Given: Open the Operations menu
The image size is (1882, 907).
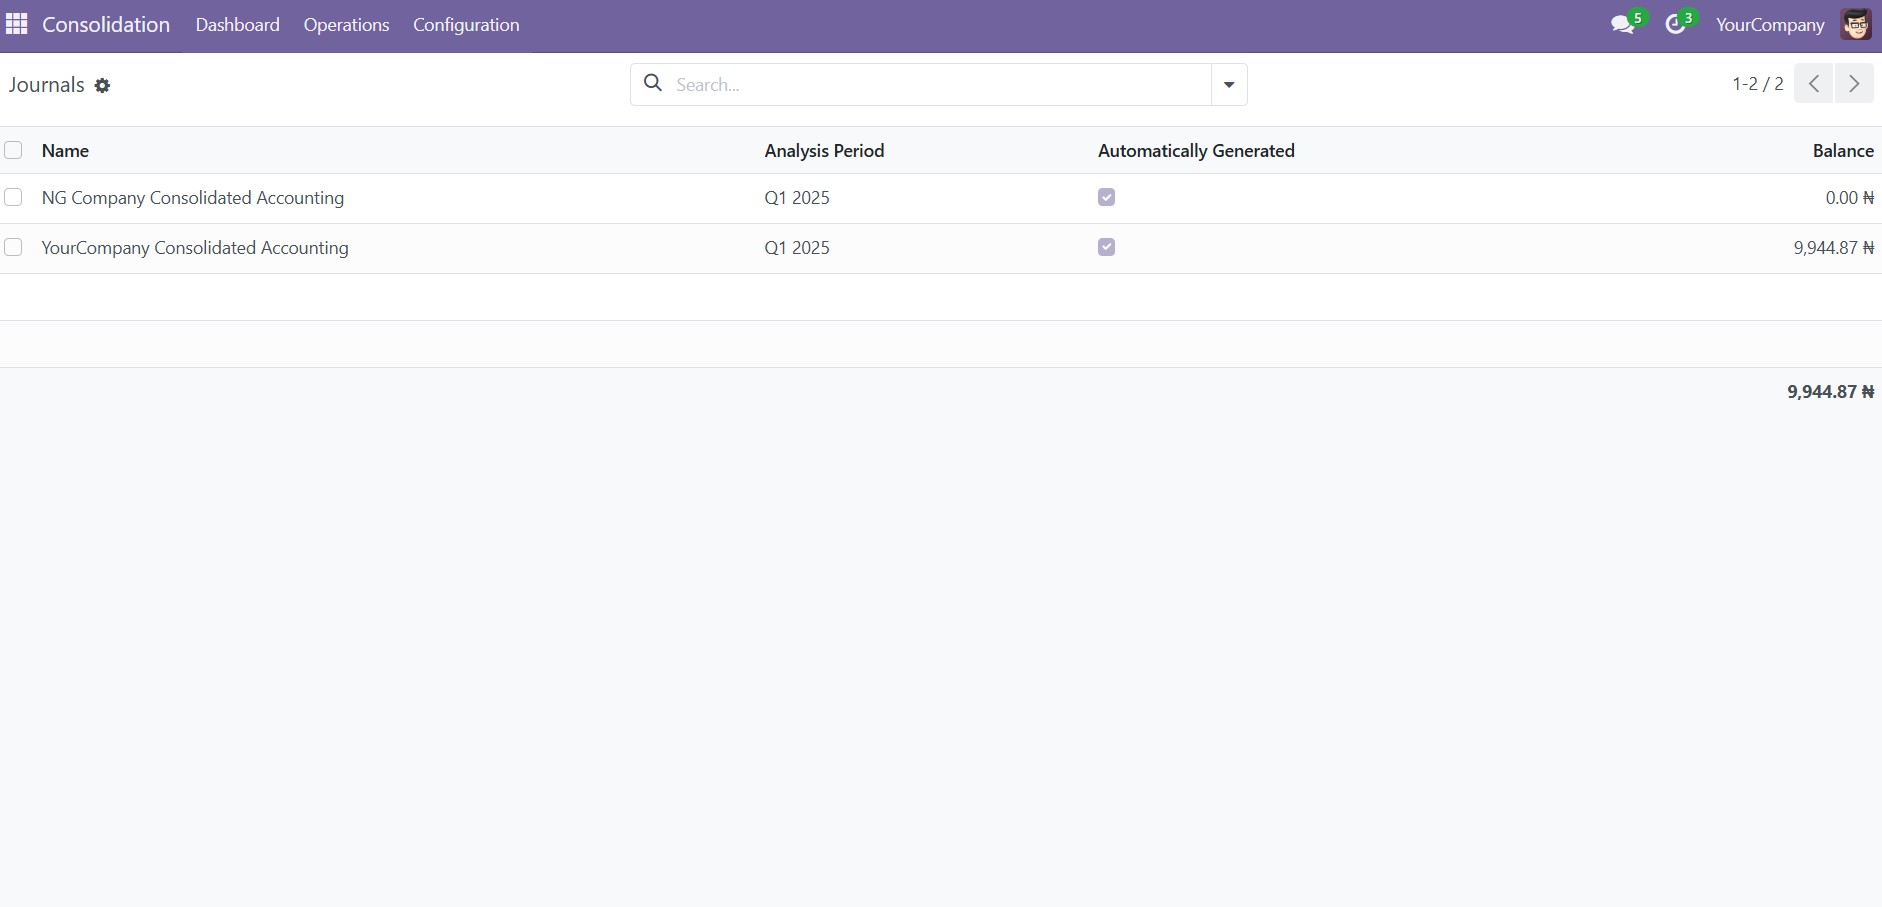Looking at the screenshot, I should (x=346, y=25).
